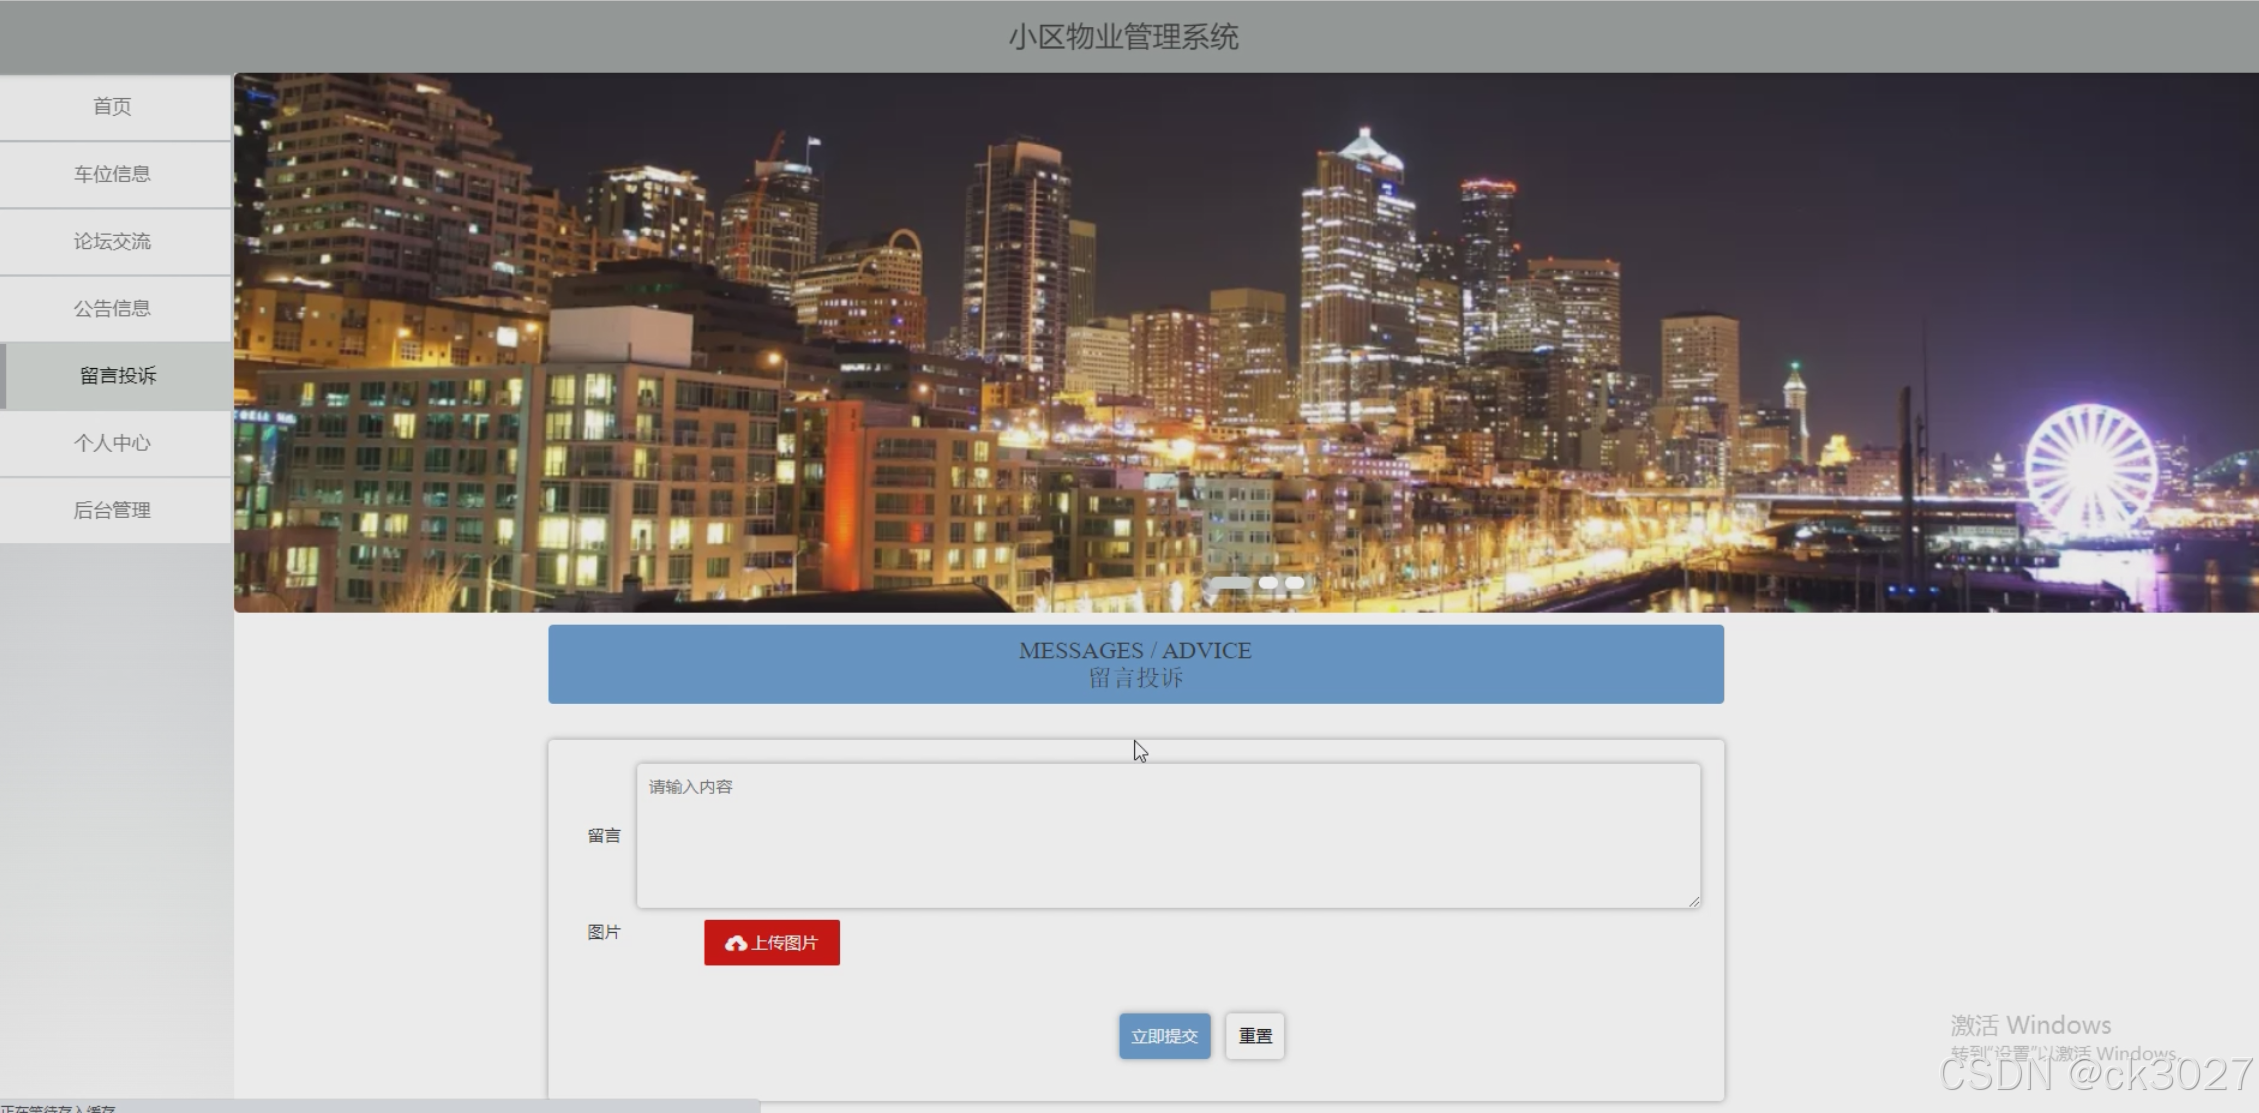
Task: Open 公告信息 announcements page
Action: click(113, 308)
